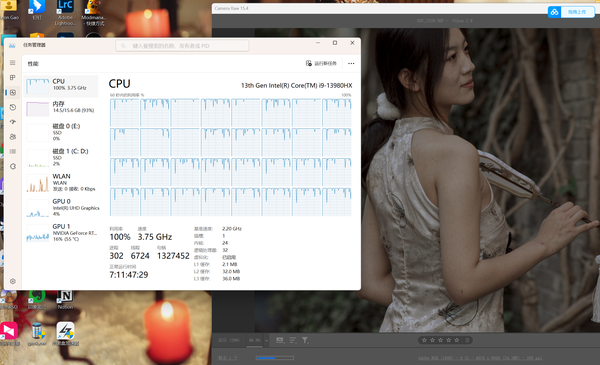Open the Processes page in Task Manager sidebar
Viewport: 600px width, 365px height.
point(13,78)
